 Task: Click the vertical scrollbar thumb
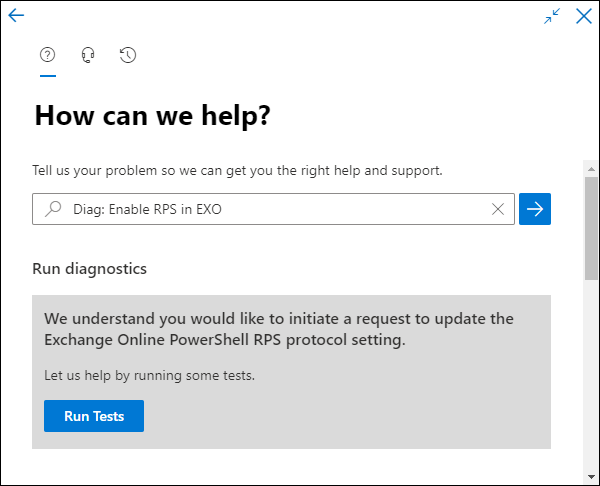point(591,228)
